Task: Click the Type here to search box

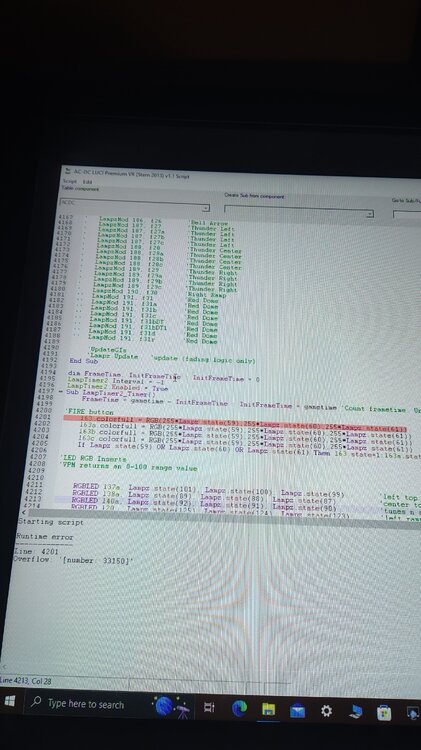Action: pyautogui.click(x=85, y=704)
